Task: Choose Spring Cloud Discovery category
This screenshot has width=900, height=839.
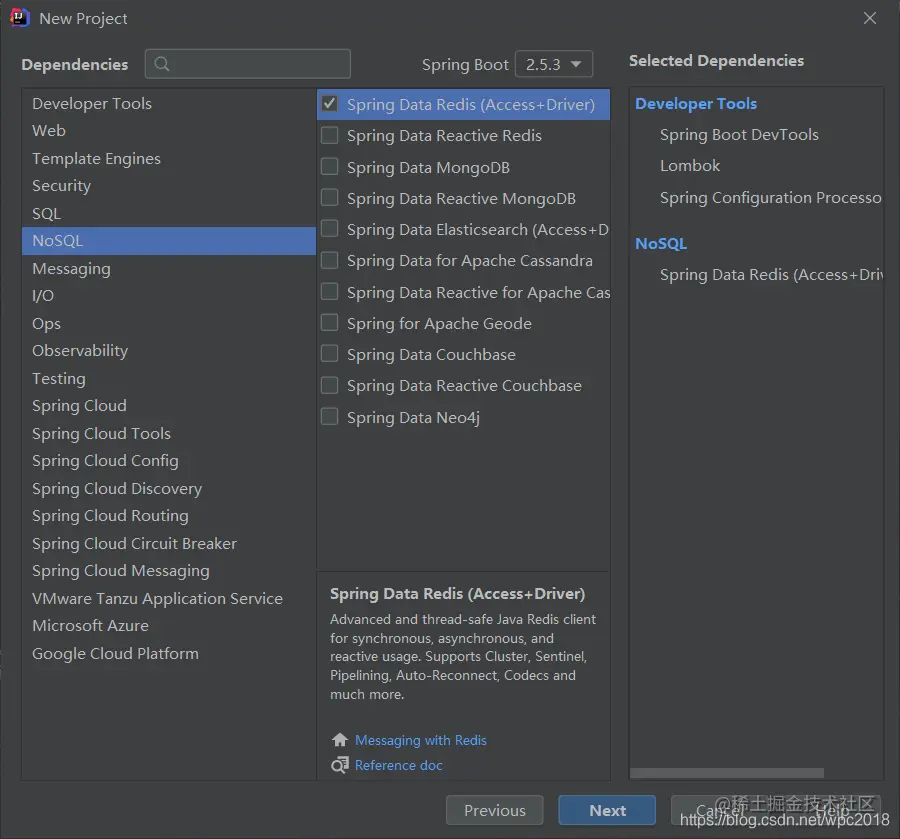Action: coord(169,488)
